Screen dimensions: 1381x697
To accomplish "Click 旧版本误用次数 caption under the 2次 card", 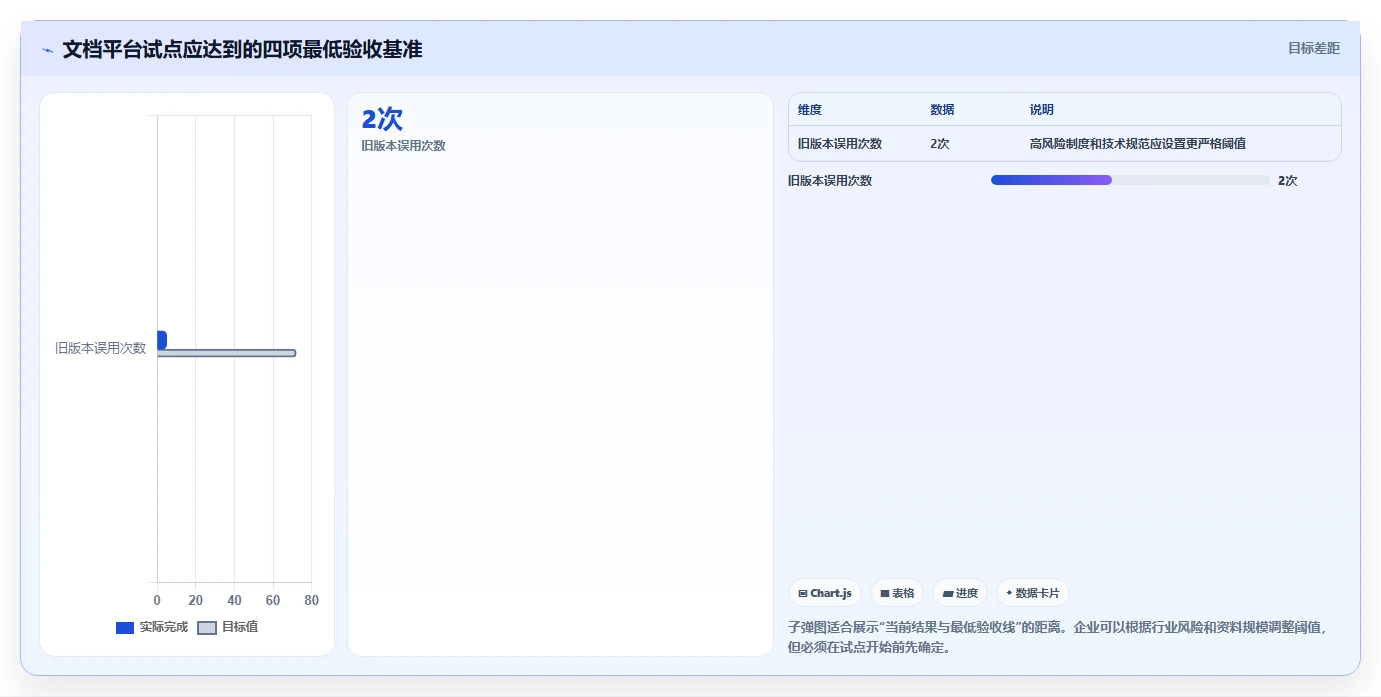I will coord(403,146).
